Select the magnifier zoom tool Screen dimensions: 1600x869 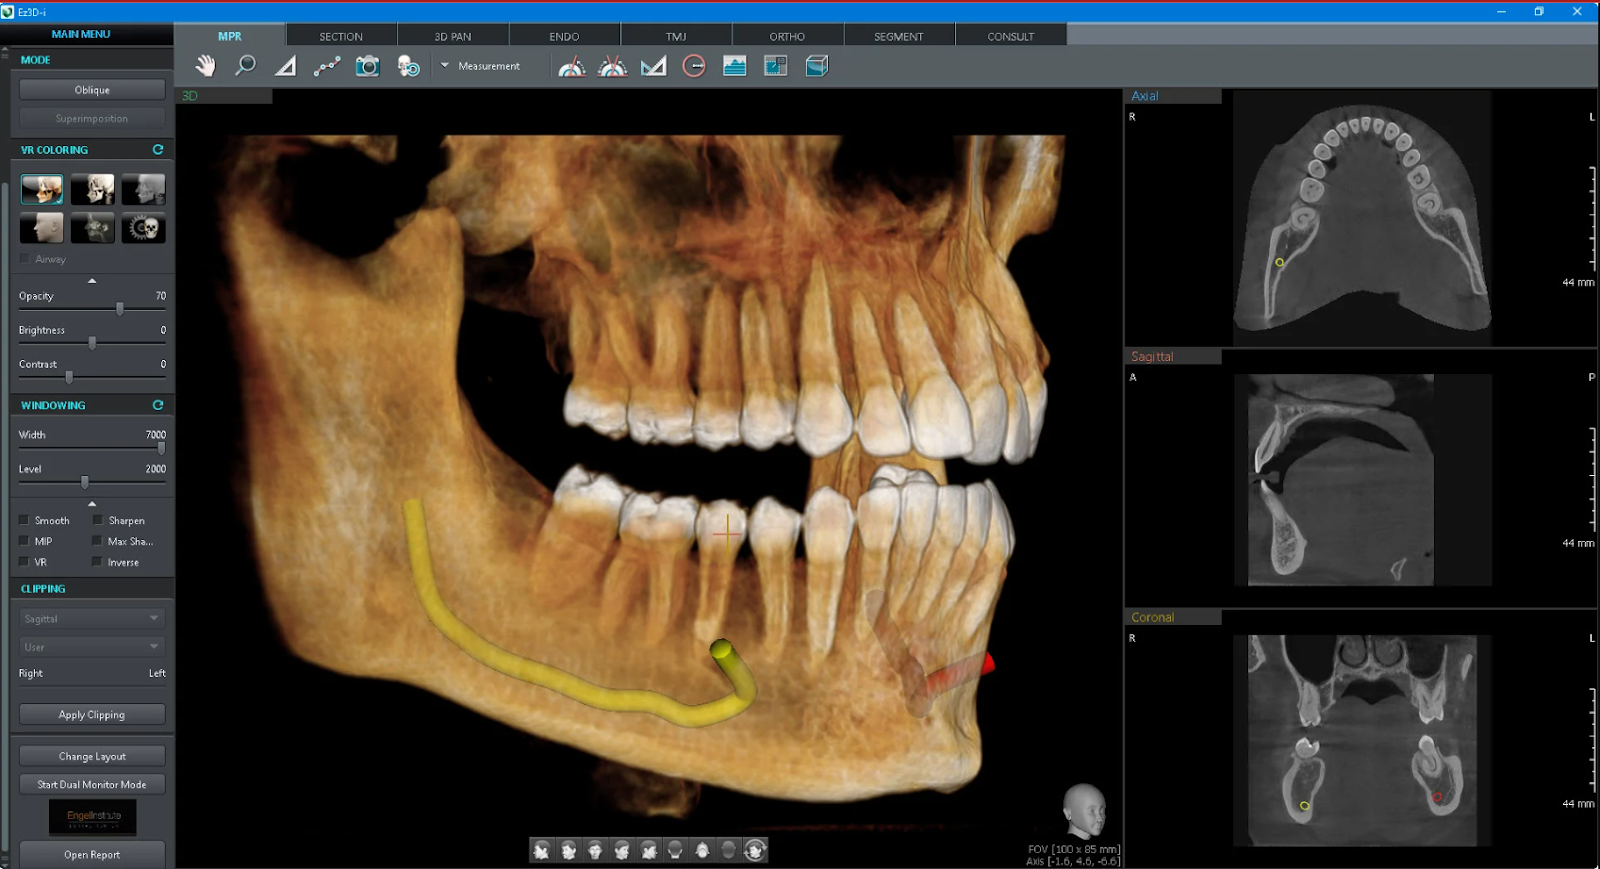245,66
